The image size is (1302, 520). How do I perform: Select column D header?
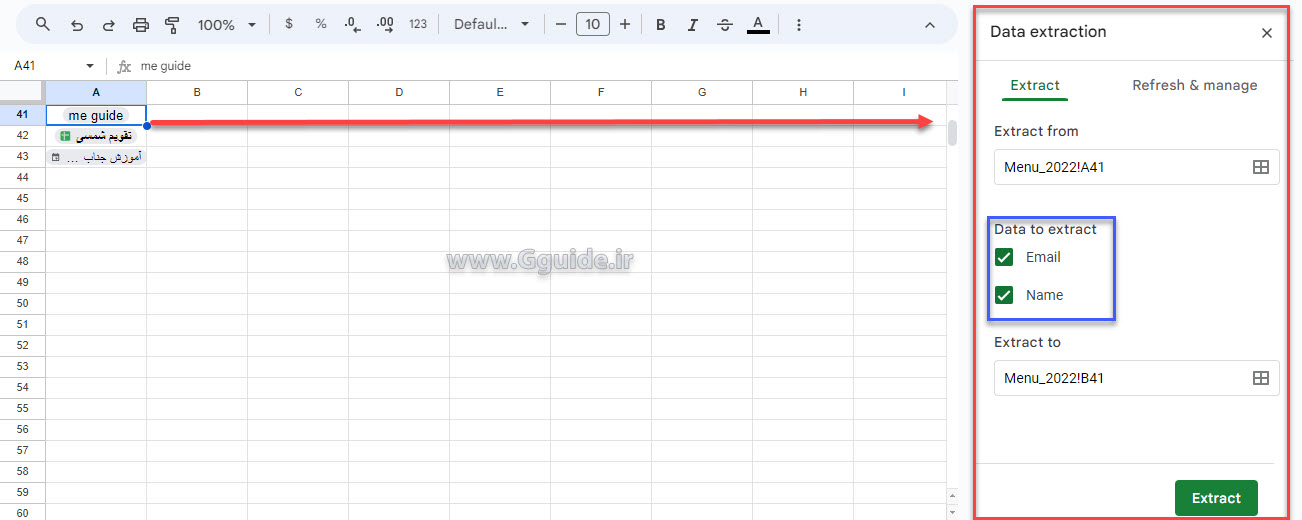tap(399, 92)
